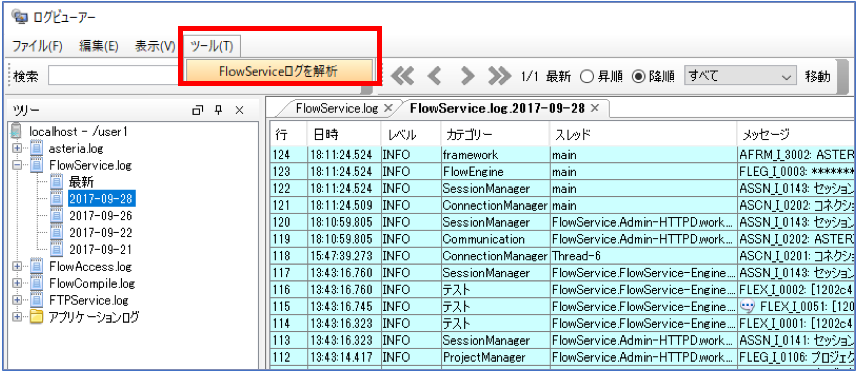Expand the FlowAccess.log tree node
Image resolution: width=856 pixels, height=373 pixels.
(17, 267)
